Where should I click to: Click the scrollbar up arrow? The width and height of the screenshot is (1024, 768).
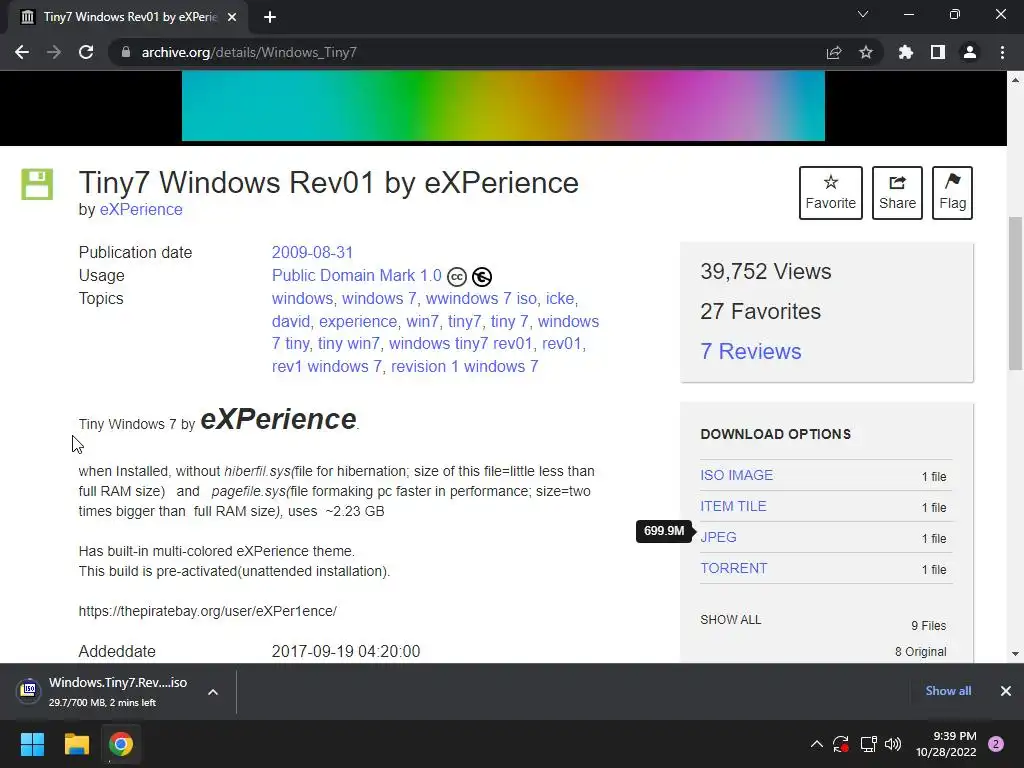[x=1015, y=80]
